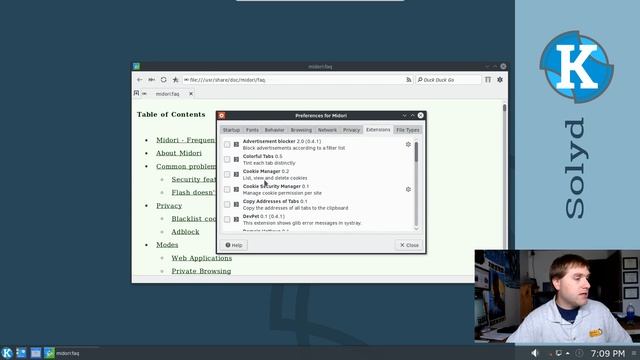Image resolution: width=640 pixels, height=360 pixels.
Task: Open the volume control in system tray
Action: [x=535, y=353]
